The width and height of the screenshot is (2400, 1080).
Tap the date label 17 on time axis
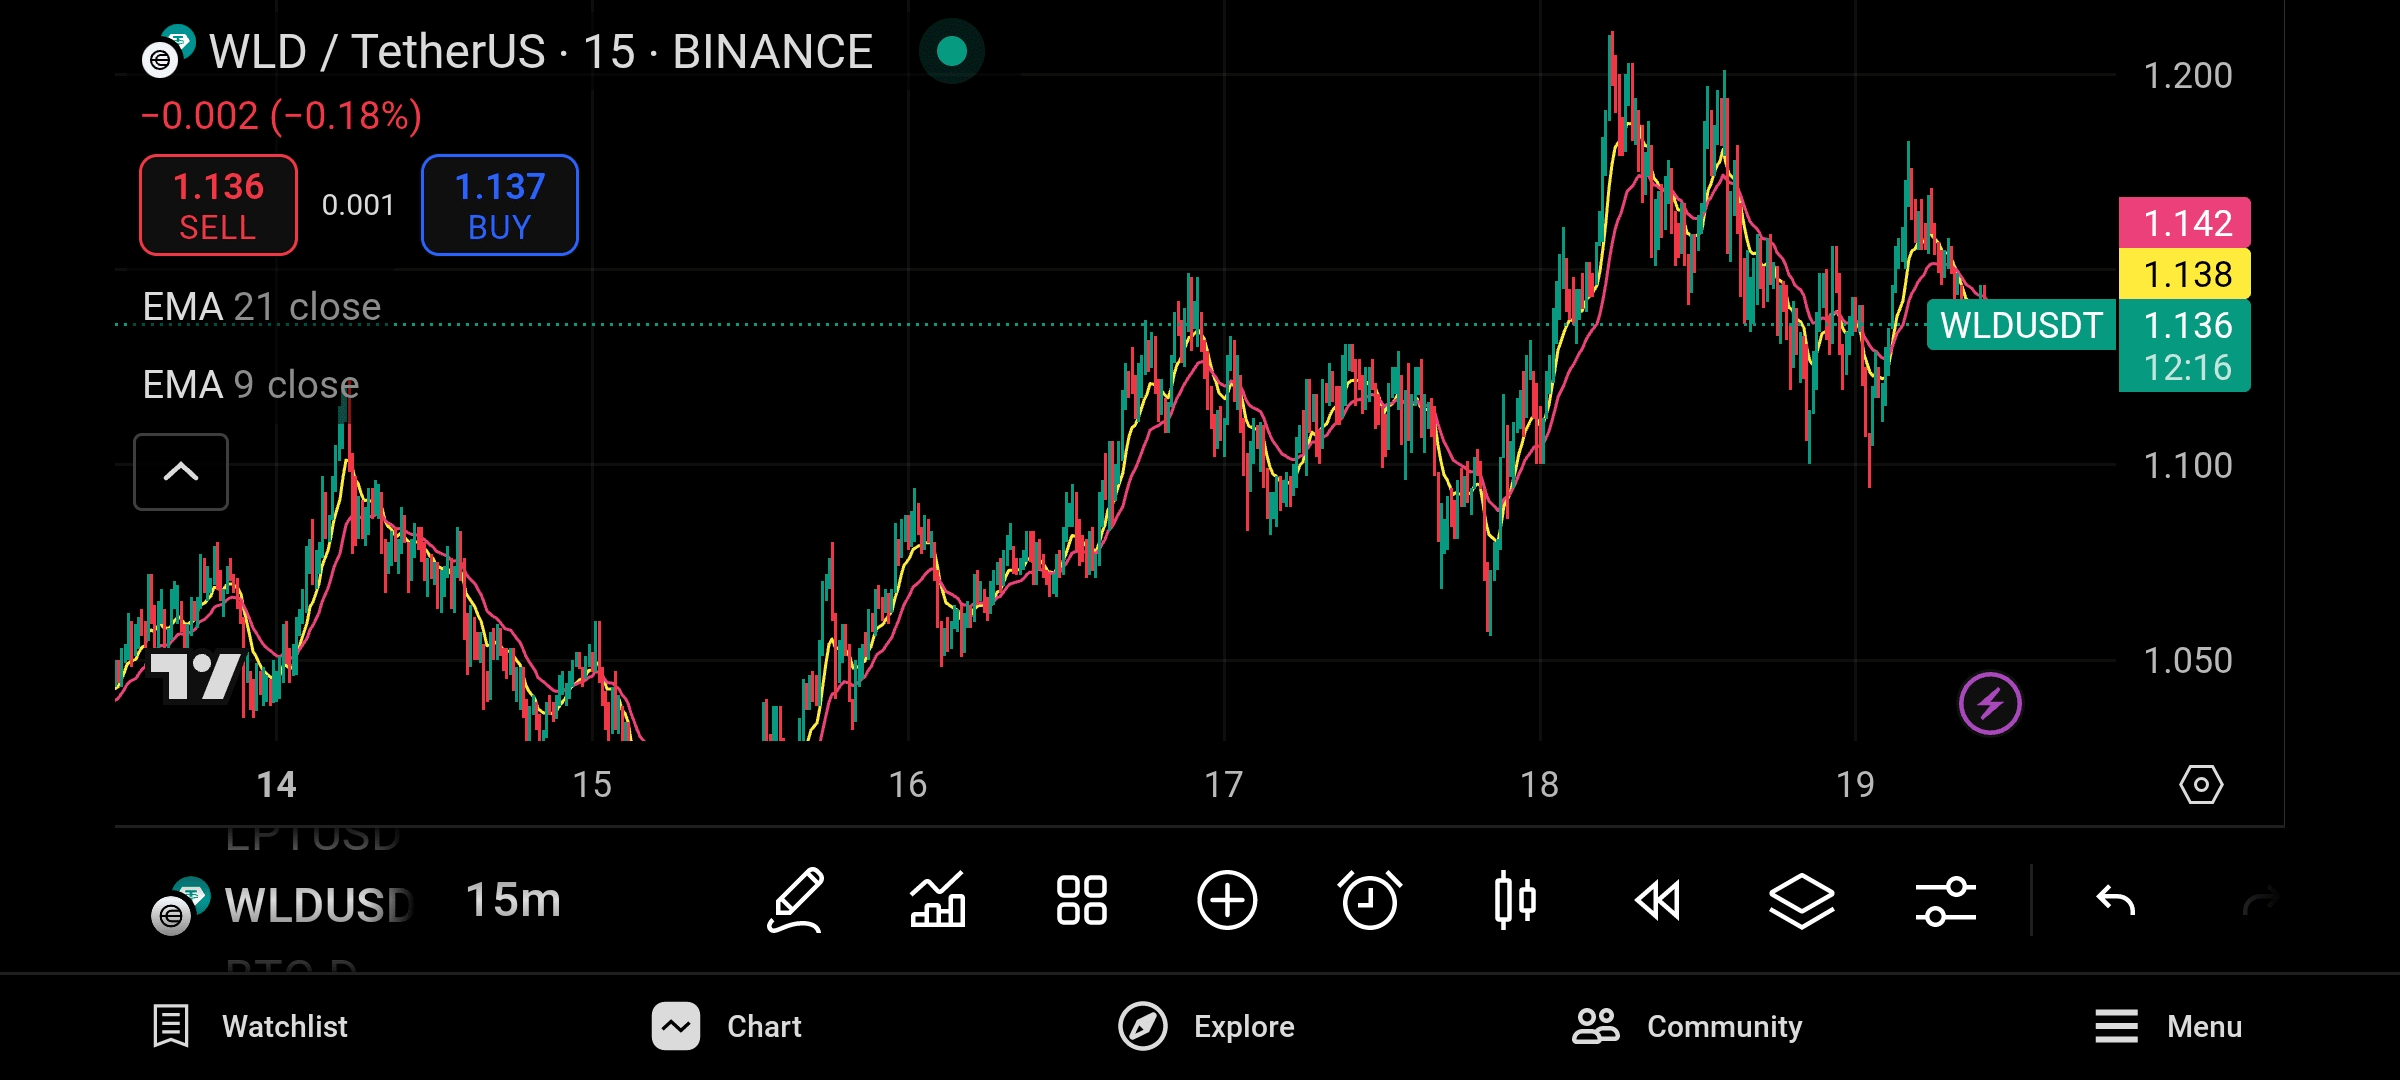[x=1223, y=785]
